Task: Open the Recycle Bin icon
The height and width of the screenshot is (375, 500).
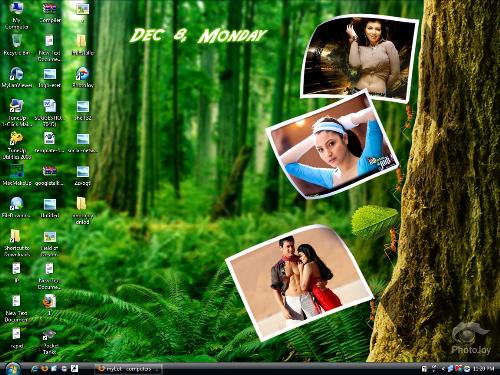Action: click(x=16, y=45)
